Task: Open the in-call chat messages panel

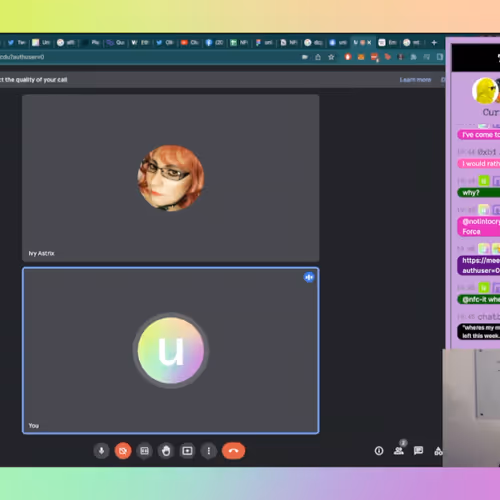Action: click(x=418, y=451)
